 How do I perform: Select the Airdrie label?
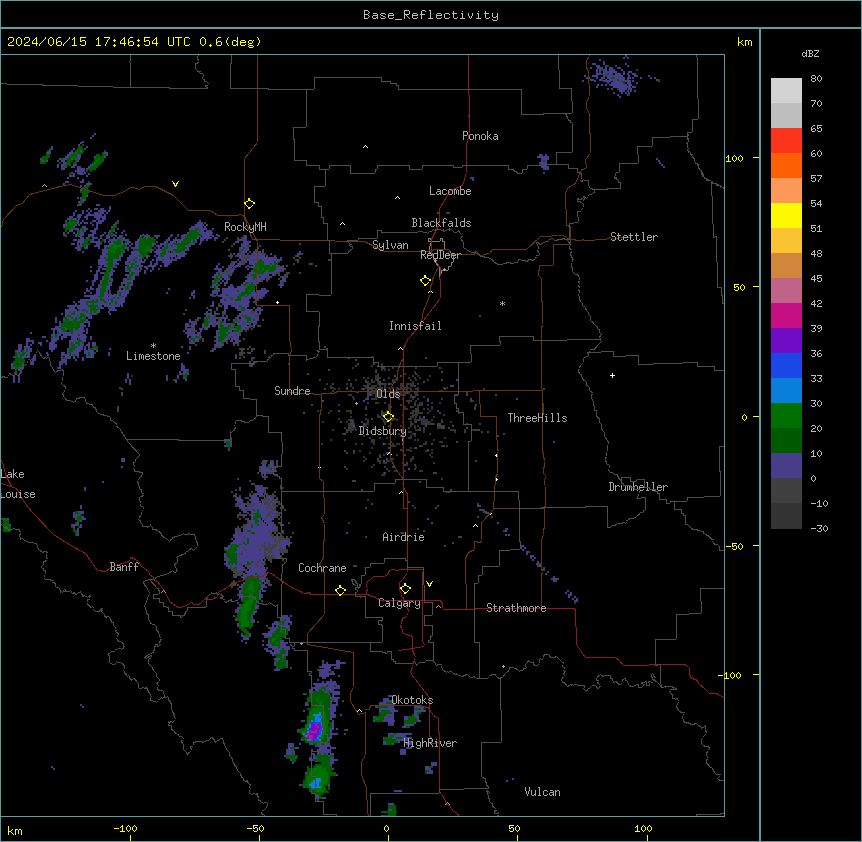click(404, 537)
